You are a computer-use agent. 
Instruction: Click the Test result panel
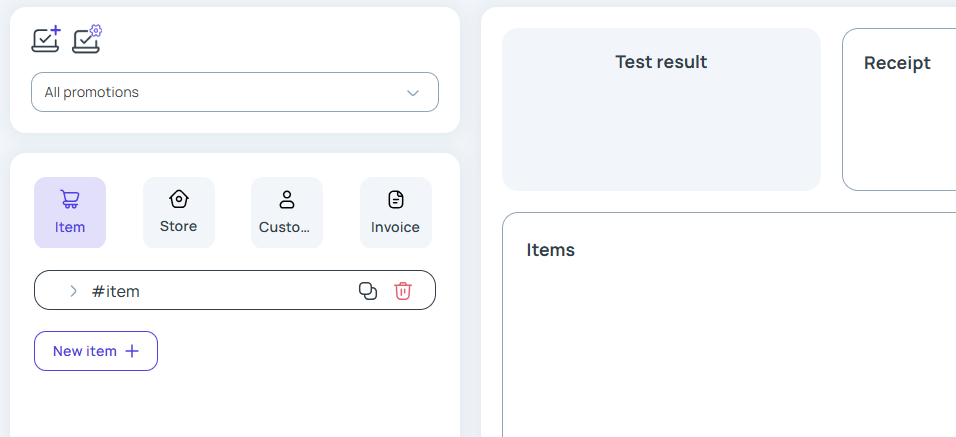[x=661, y=109]
